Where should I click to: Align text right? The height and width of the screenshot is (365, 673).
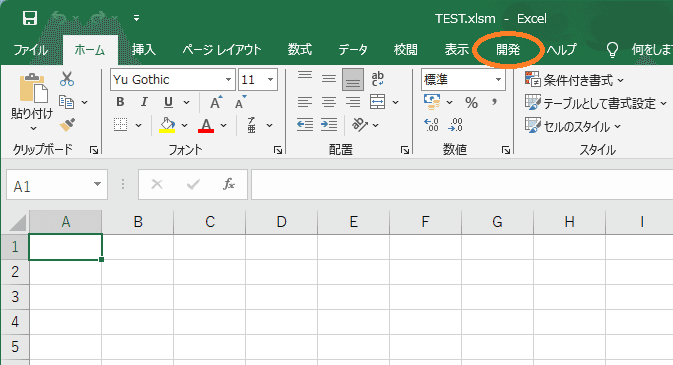point(353,102)
